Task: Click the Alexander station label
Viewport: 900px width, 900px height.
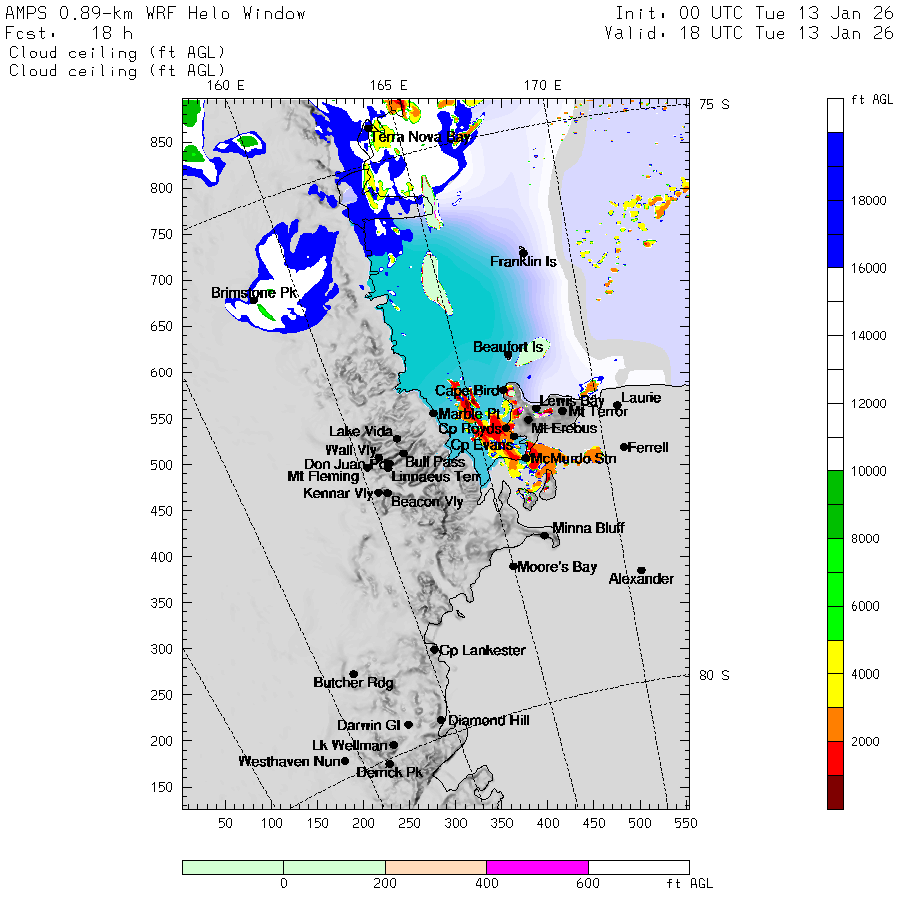Action: click(641, 579)
